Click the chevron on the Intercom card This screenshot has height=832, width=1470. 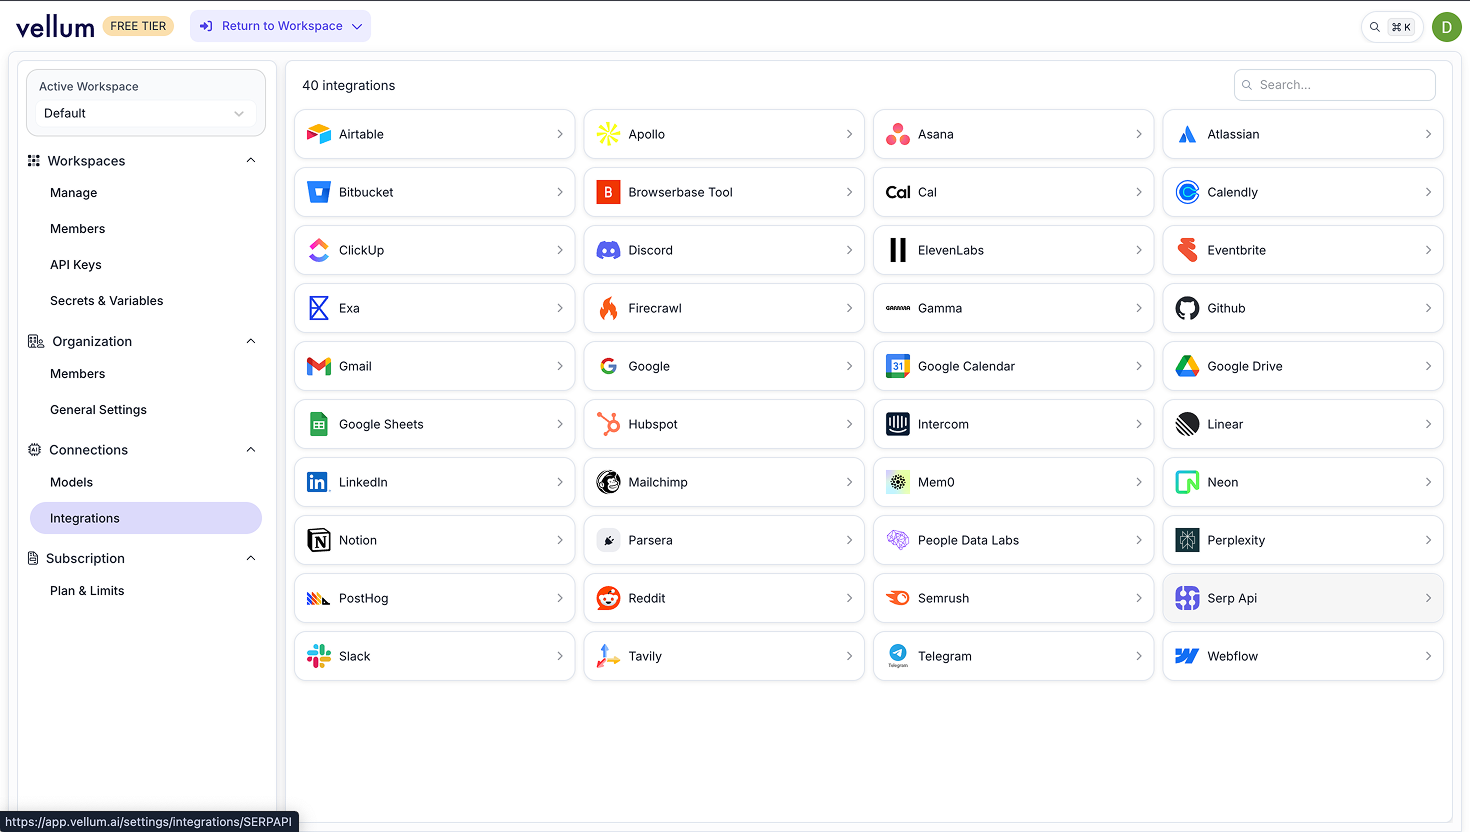1138,424
